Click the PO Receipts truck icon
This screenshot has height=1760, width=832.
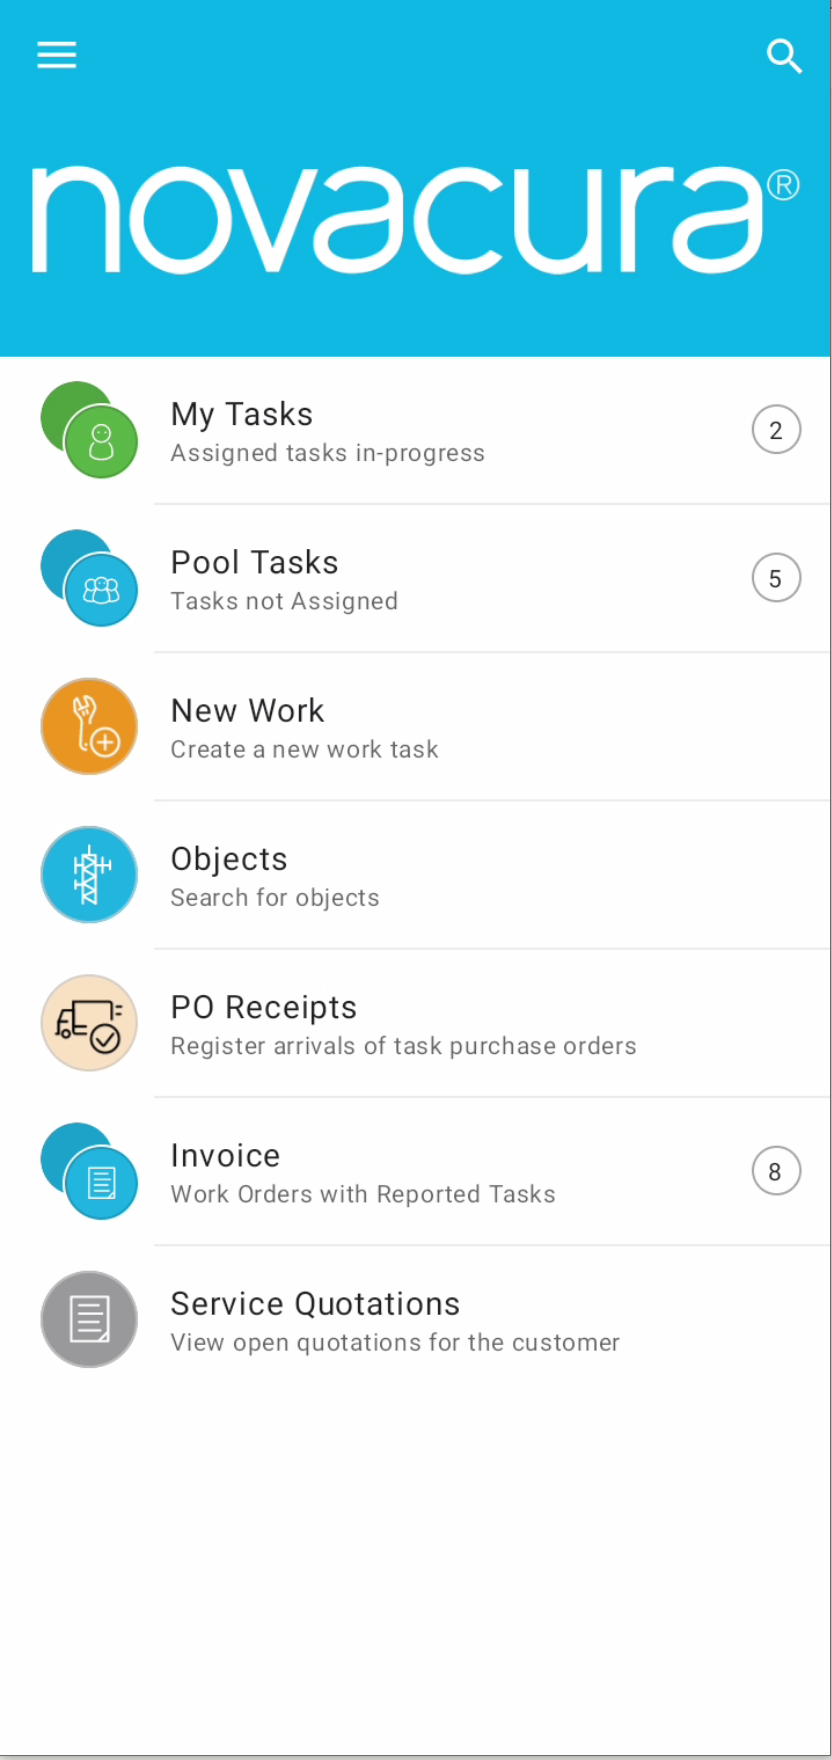(89, 1022)
